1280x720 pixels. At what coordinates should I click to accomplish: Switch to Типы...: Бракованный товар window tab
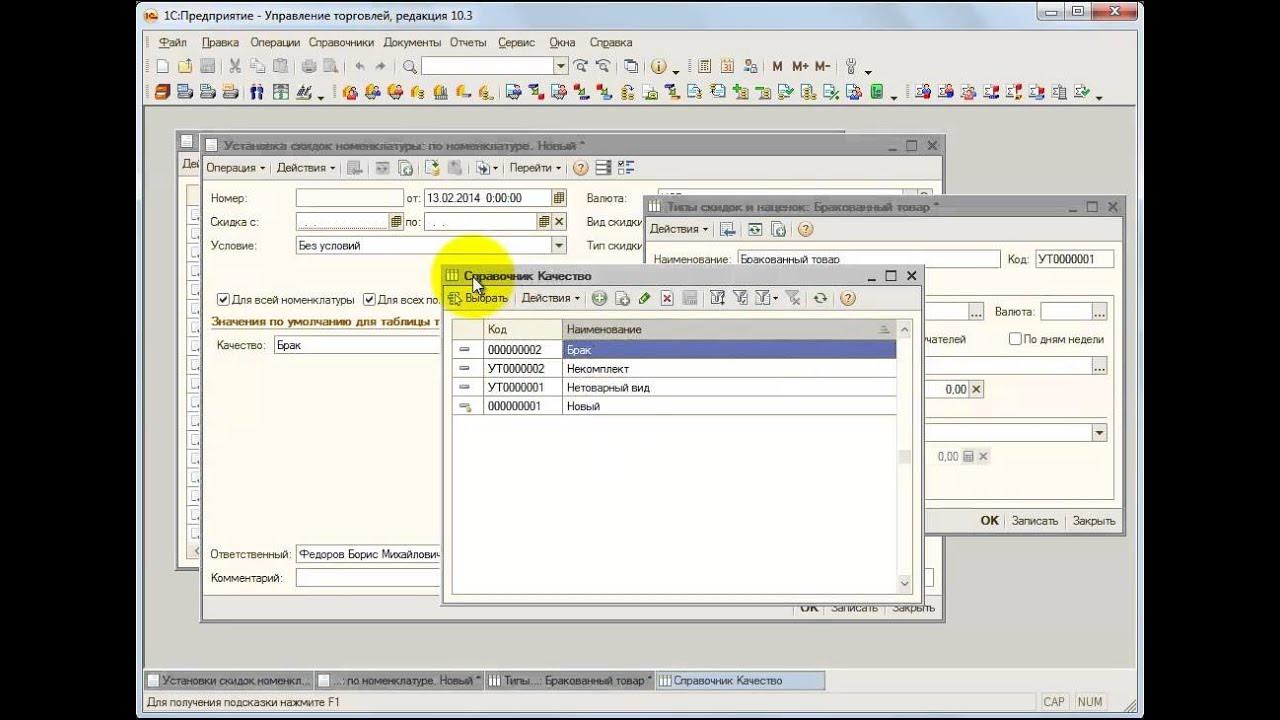tap(570, 681)
